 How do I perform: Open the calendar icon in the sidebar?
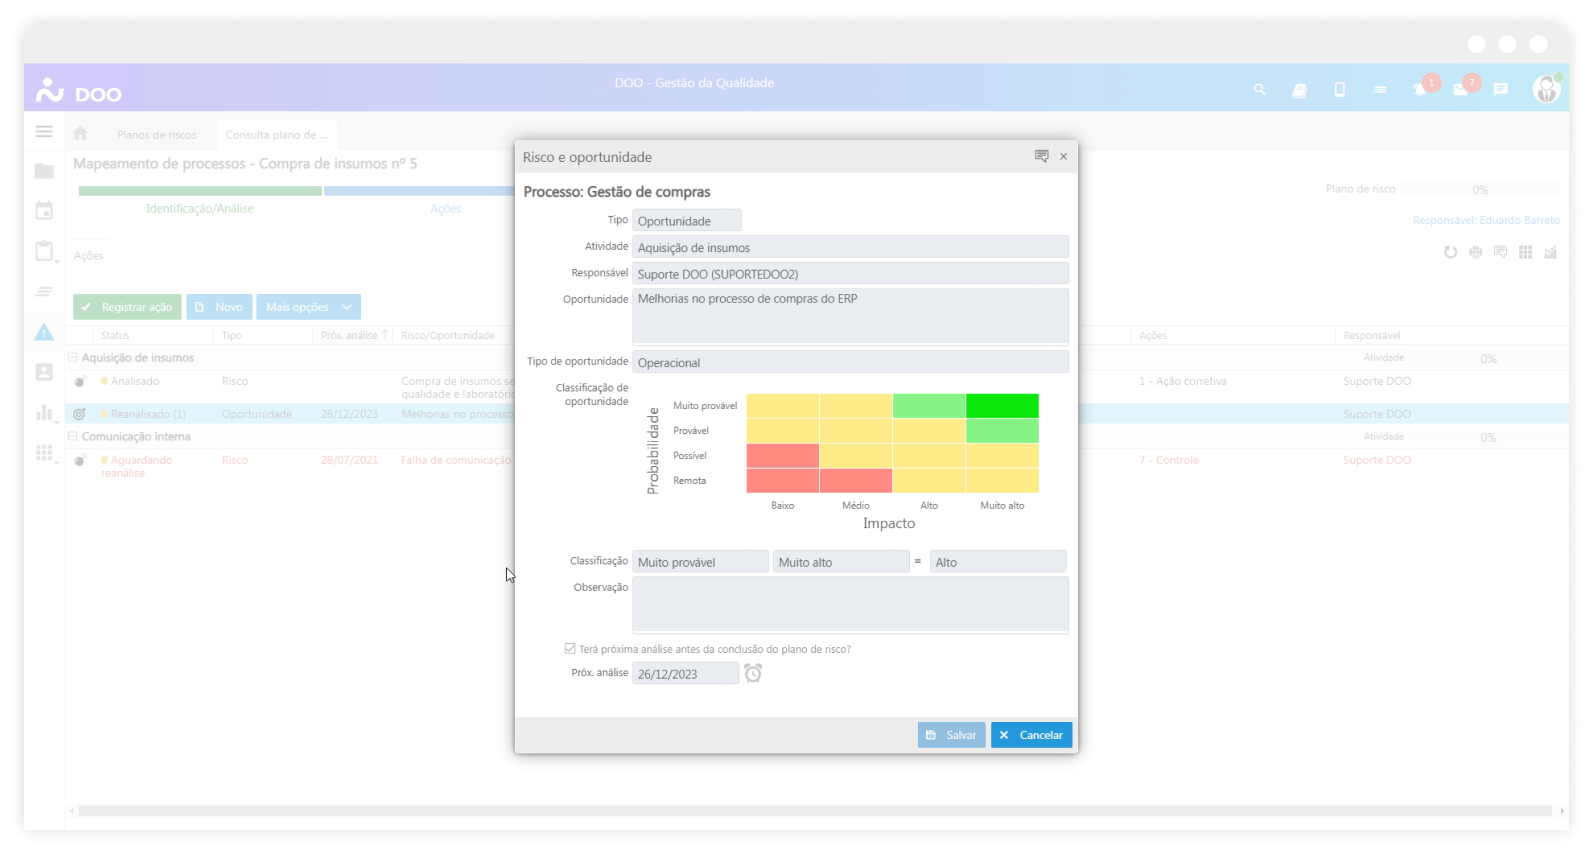pyautogui.click(x=44, y=211)
